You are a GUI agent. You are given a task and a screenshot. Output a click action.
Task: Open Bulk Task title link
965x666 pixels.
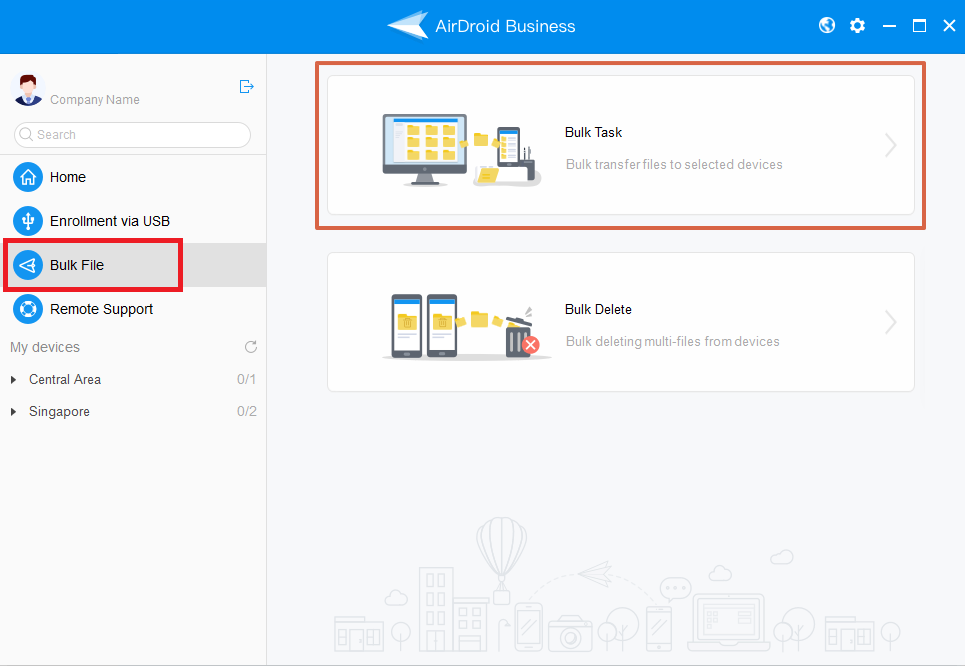pos(593,132)
